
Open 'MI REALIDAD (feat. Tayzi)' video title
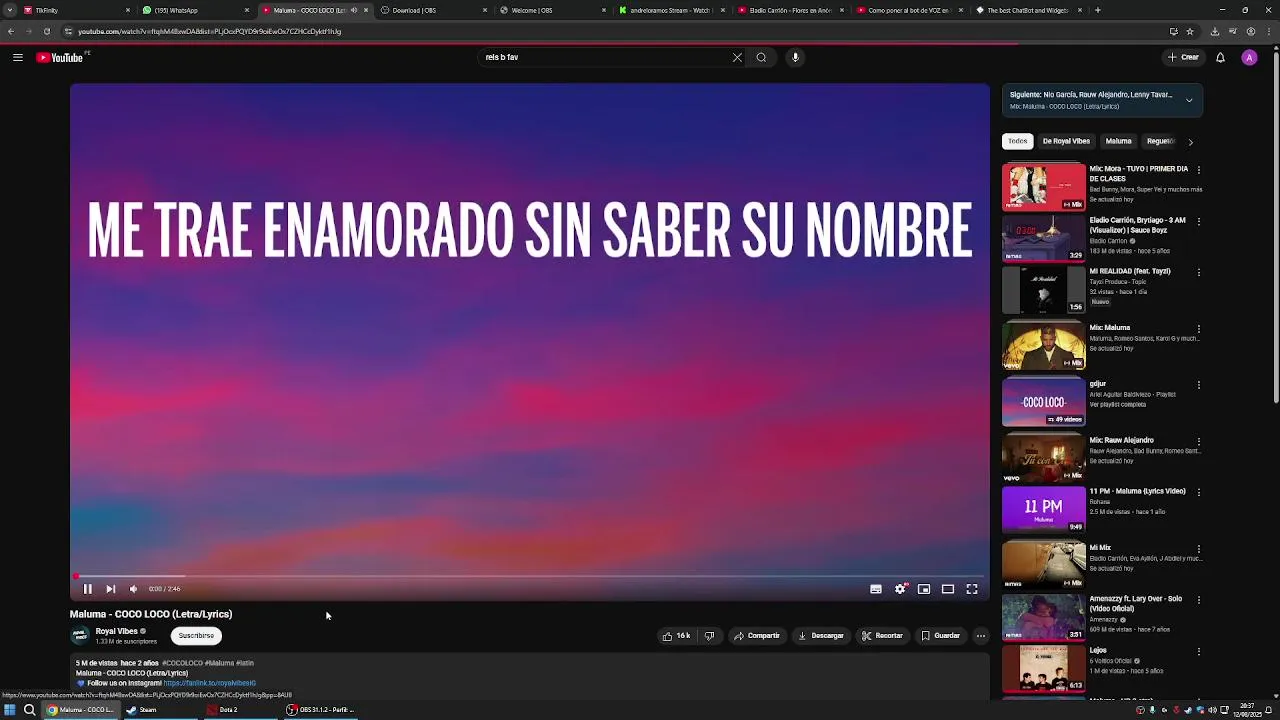tap(1130, 271)
